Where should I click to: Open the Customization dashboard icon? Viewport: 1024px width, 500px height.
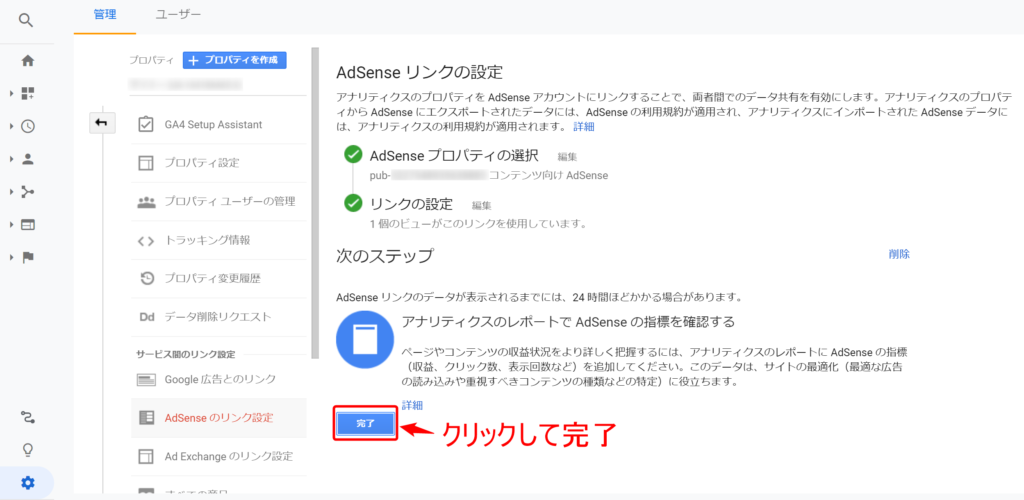[x=27, y=93]
